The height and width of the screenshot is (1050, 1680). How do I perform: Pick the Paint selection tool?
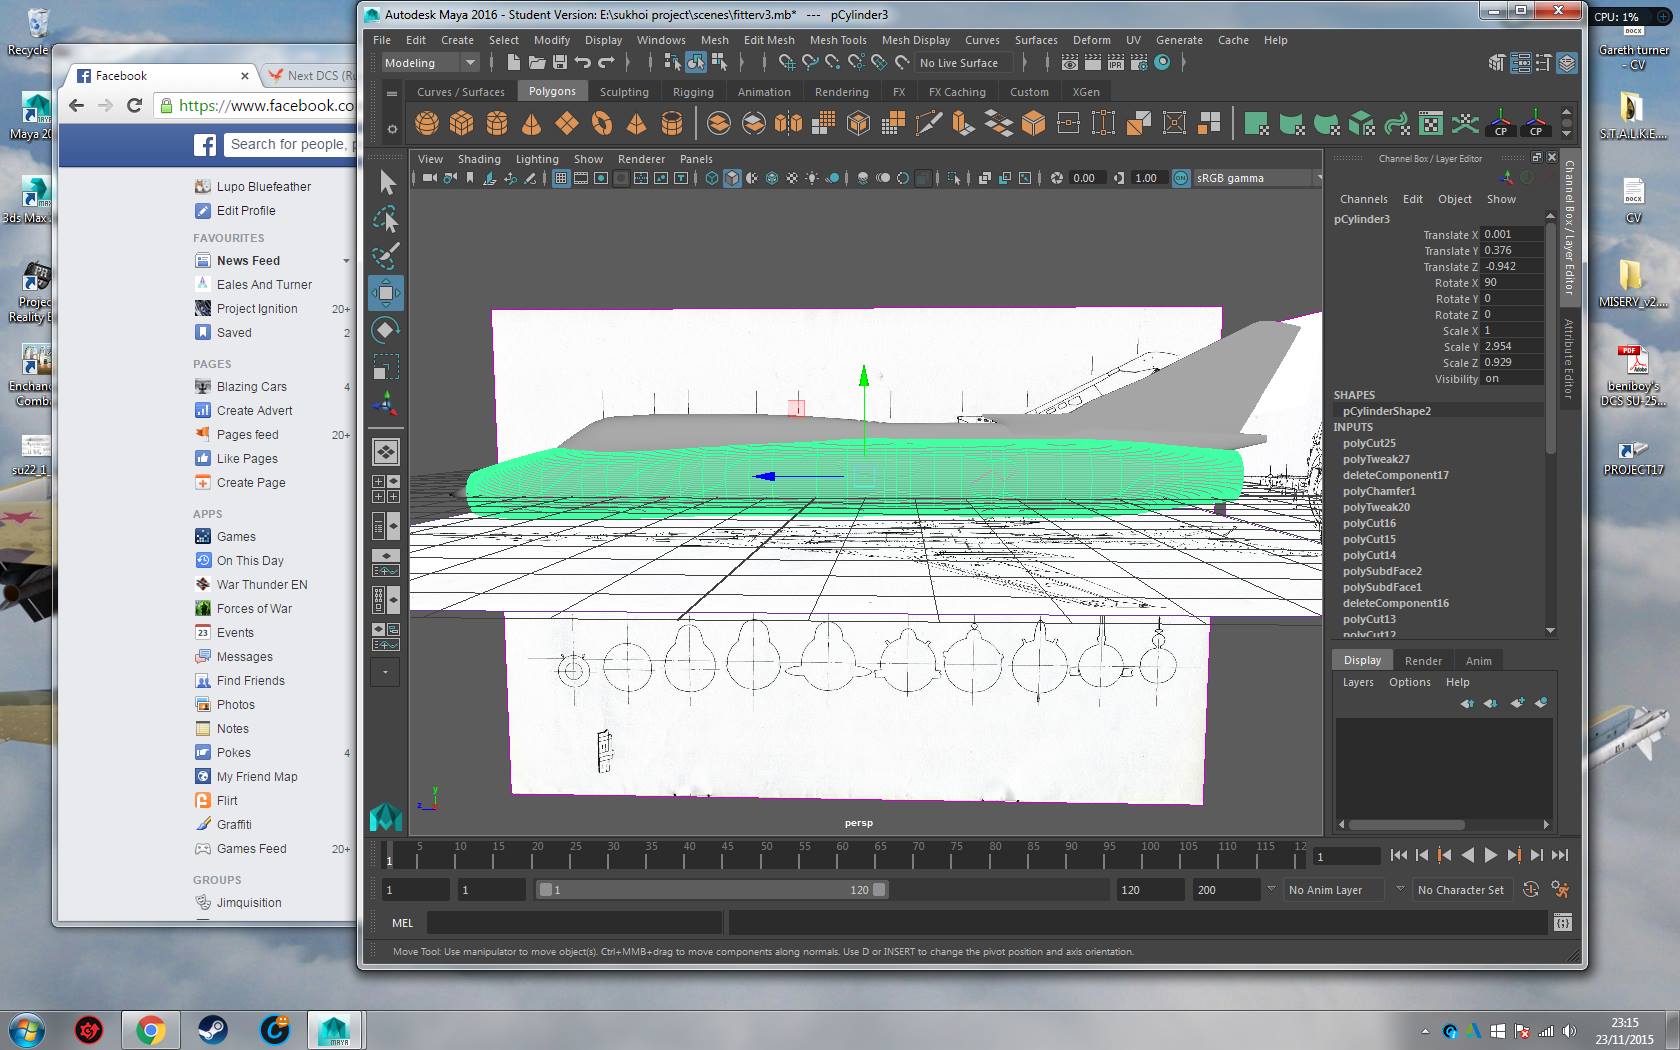click(x=386, y=256)
